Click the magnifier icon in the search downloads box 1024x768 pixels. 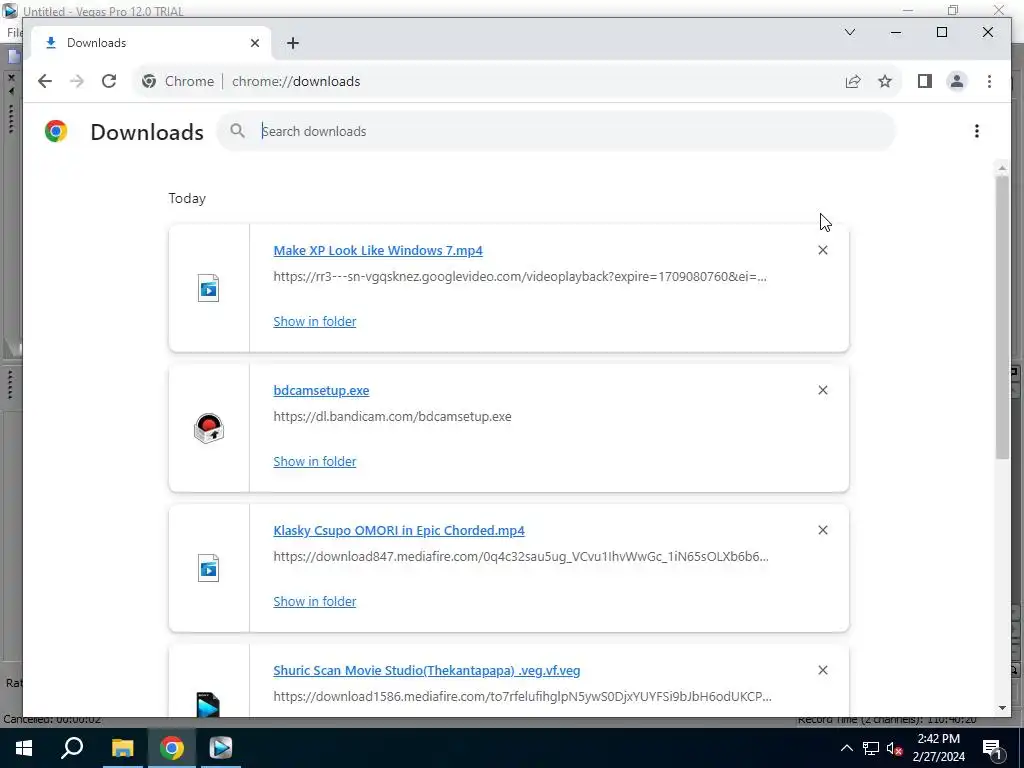coord(238,131)
